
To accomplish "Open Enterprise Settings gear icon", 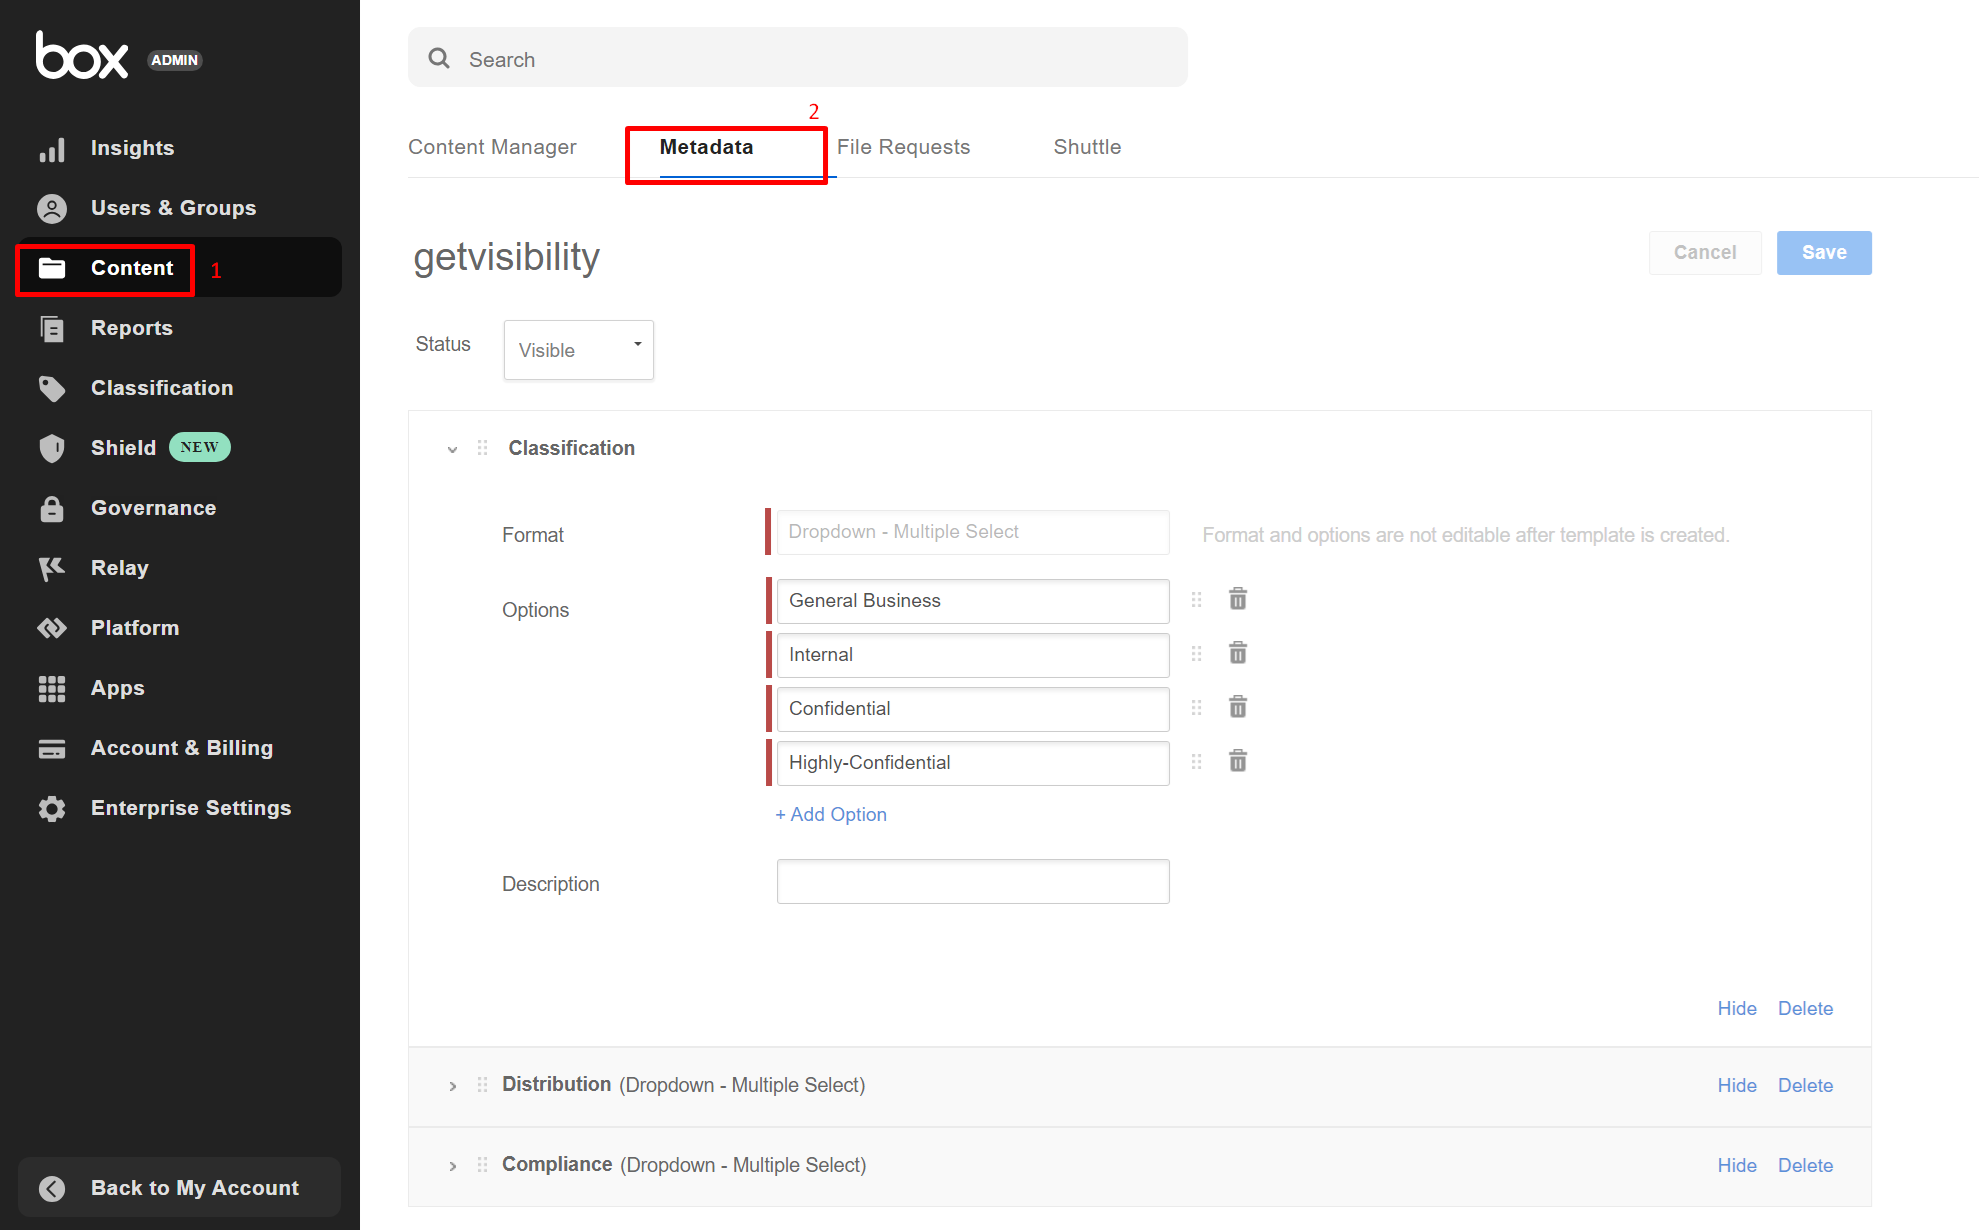I will (x=52, y=808).
